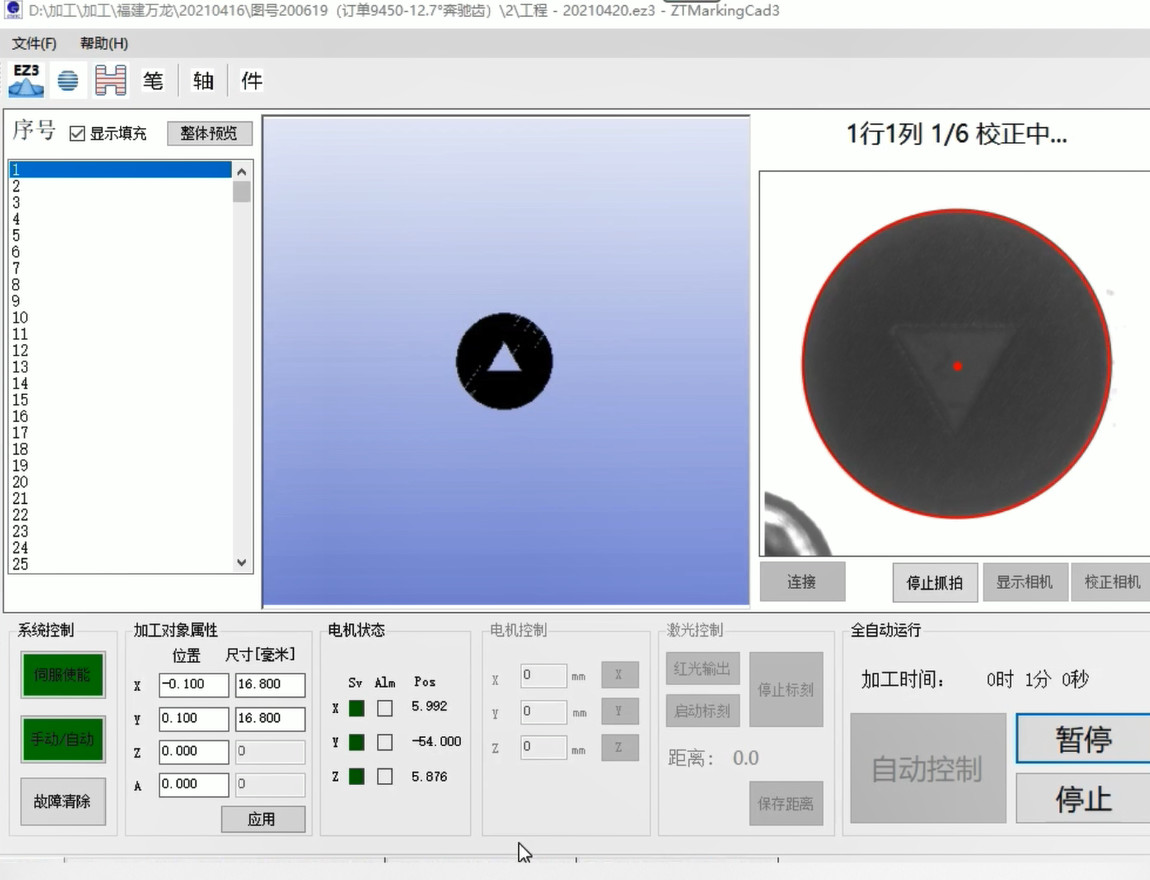Click the blue striped sphere toolbar icon
The height and width of the screenshot is (880, 1150).
[x=68, y=81]
